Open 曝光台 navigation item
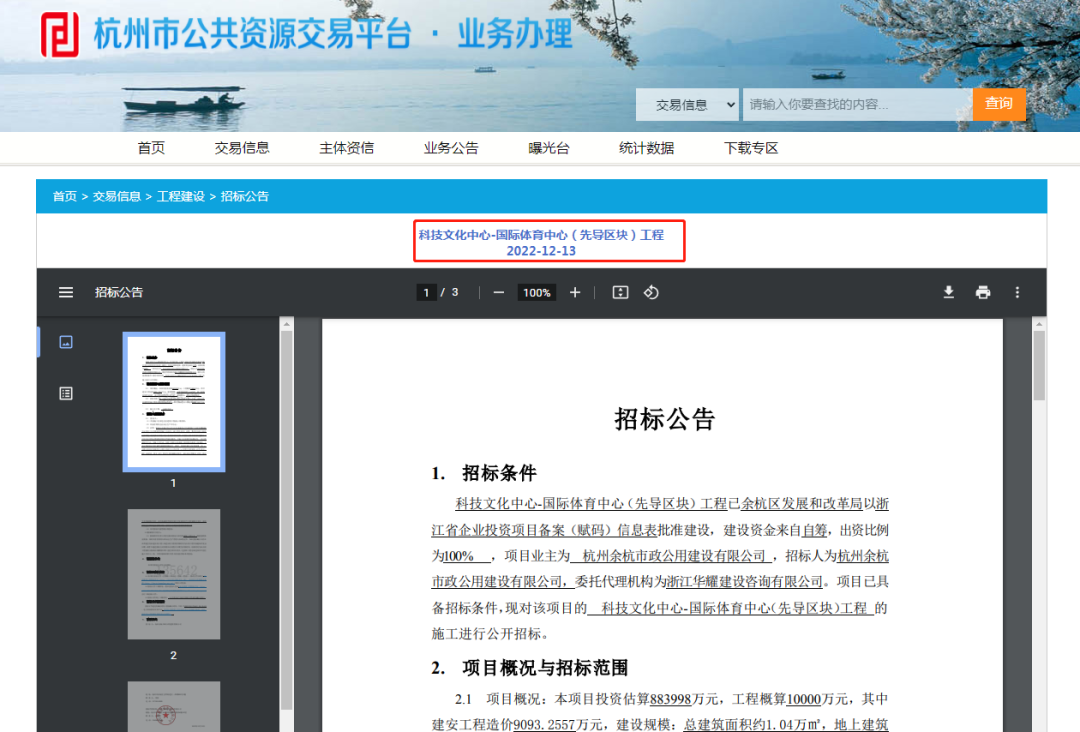1080x732 pixels. [549, 148]
